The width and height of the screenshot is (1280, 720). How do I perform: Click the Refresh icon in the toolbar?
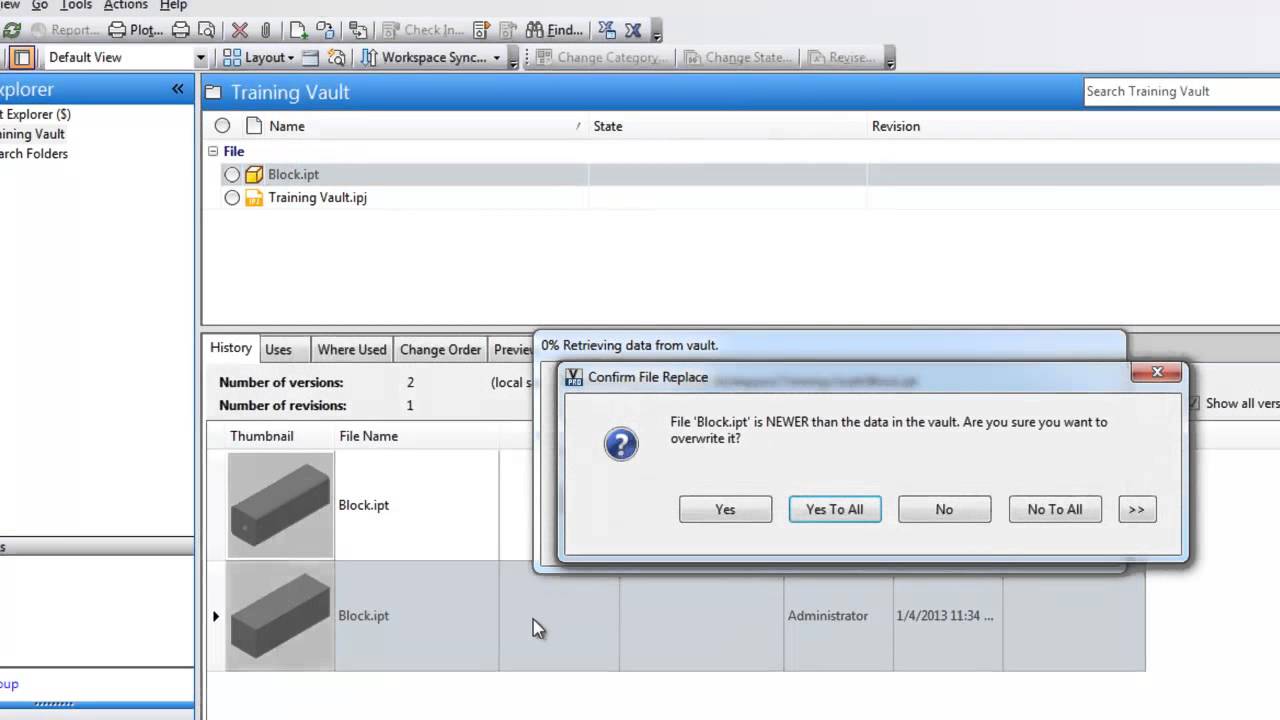(x=12, y=30)
